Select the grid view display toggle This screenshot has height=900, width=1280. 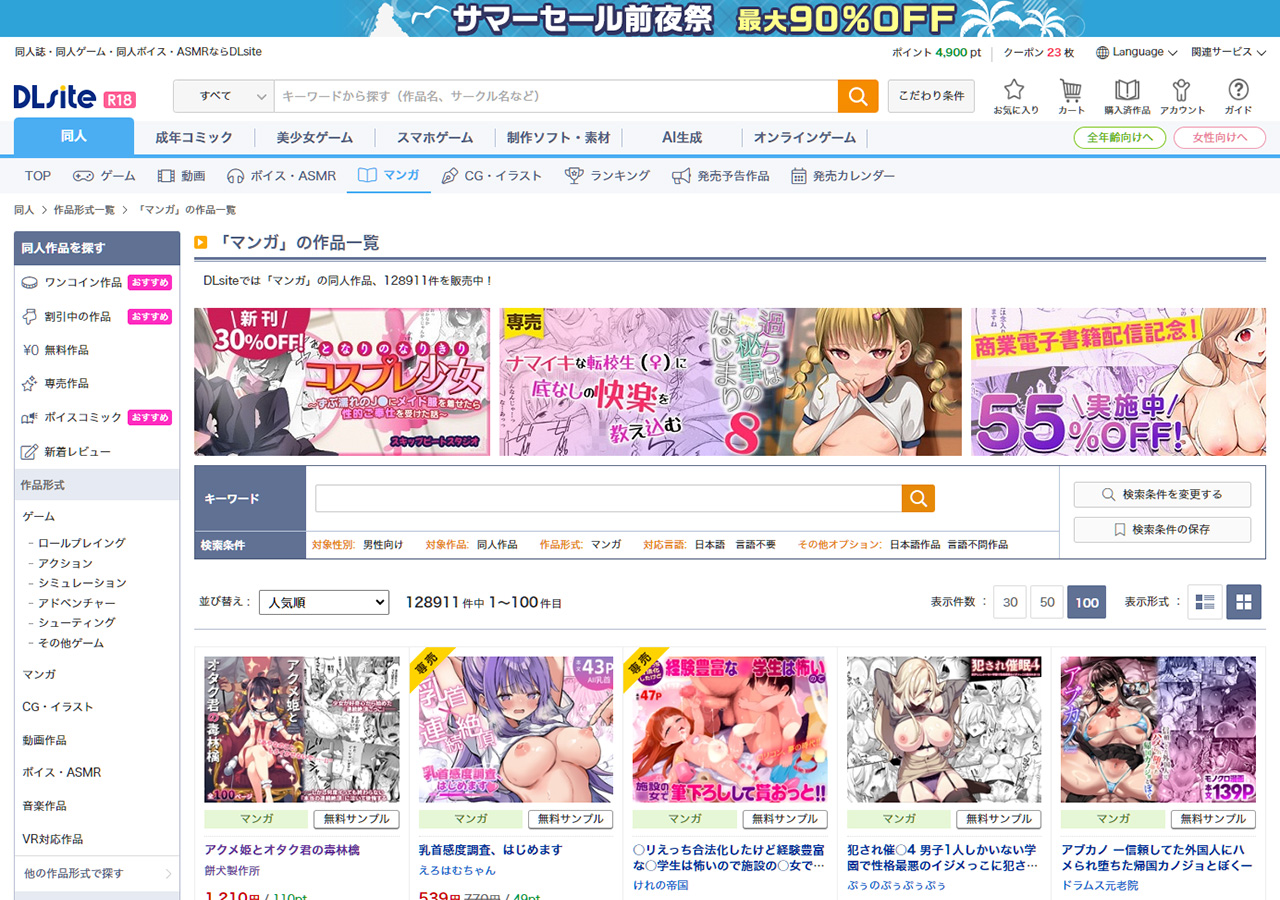[x=1244, y=602]
